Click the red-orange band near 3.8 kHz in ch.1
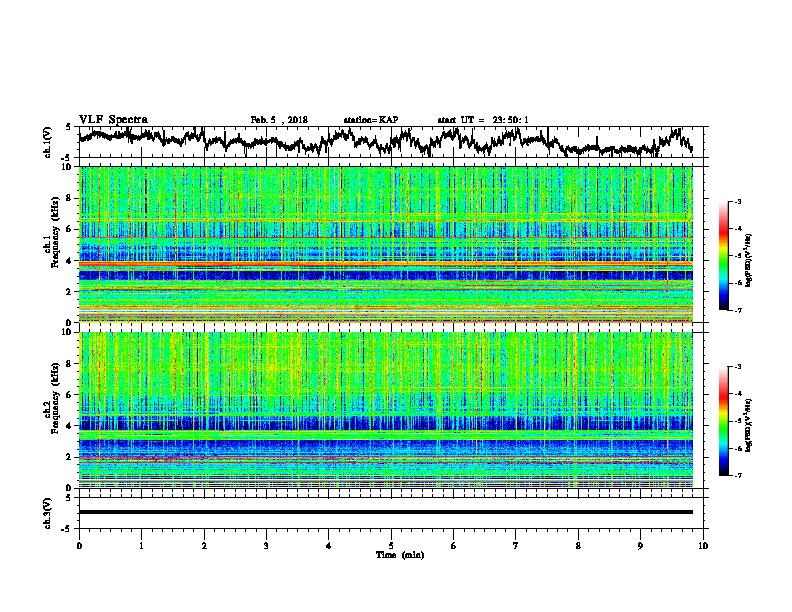 (386, 264)
